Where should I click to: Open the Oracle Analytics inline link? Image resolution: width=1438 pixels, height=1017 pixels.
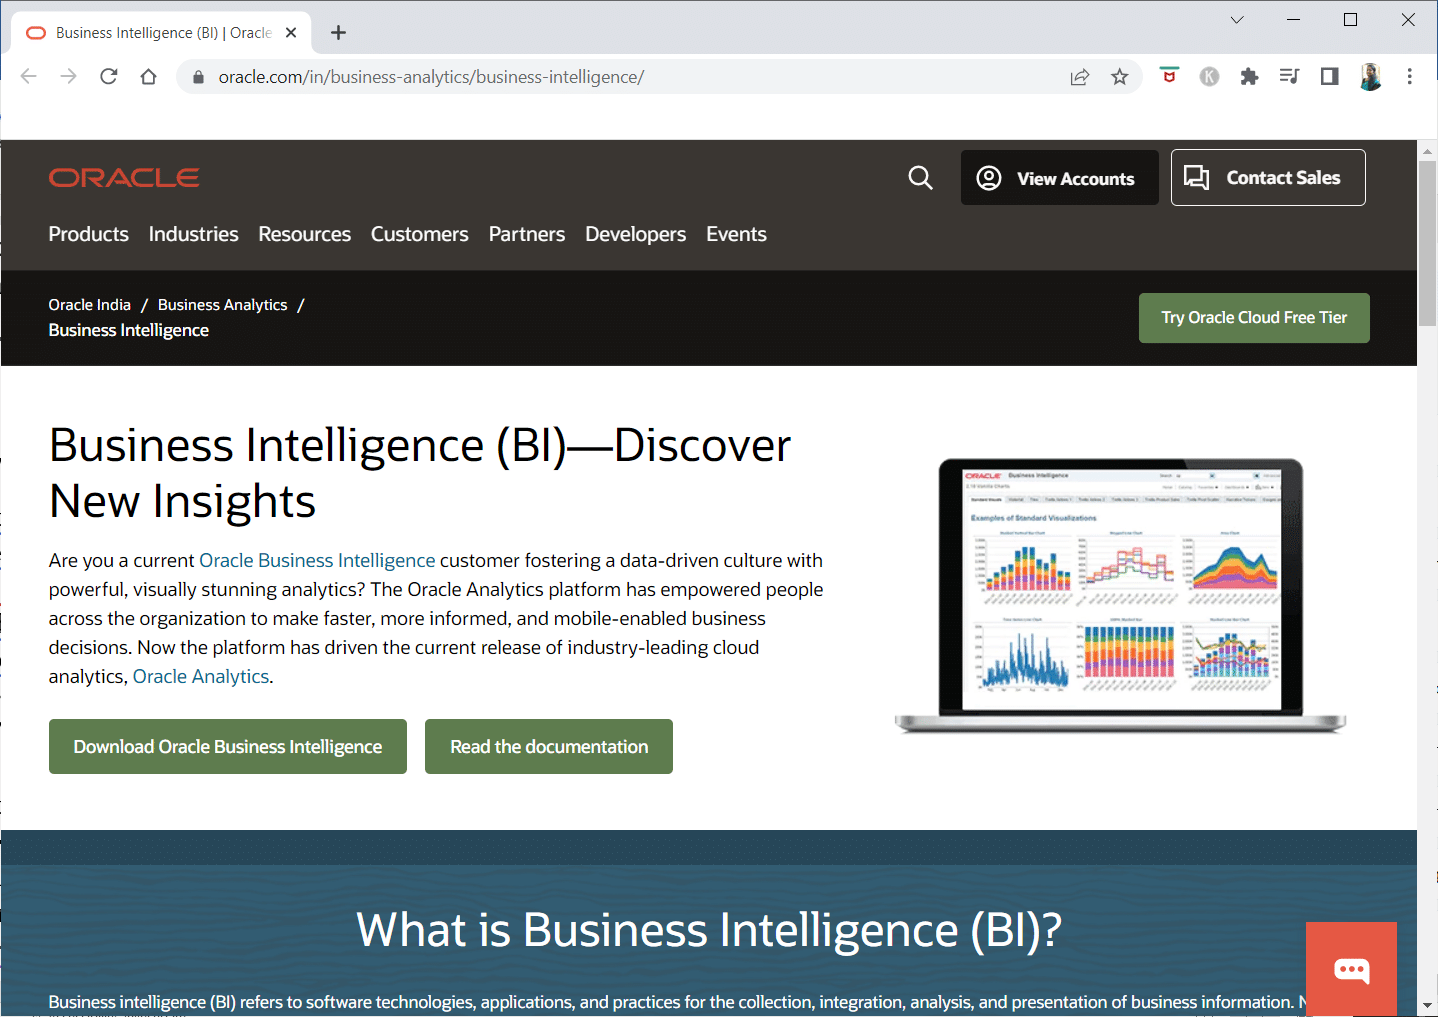(201, 677)
